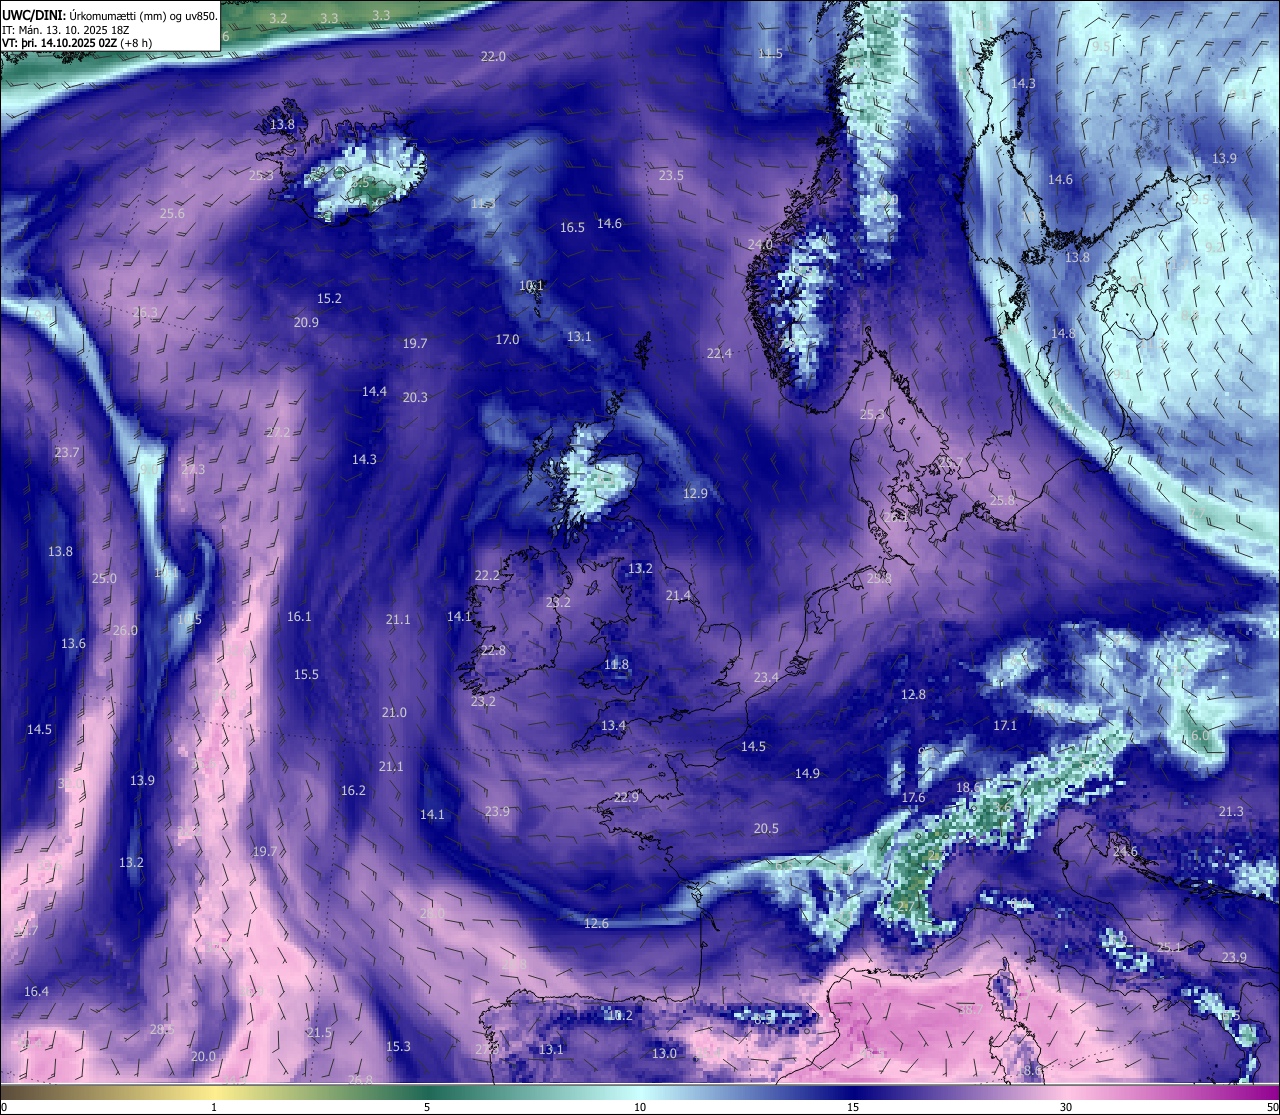Viewport: 1280px width, 1115px height.
Task: Click the '1' tick label on the color scale
Action: point(214,1107)
